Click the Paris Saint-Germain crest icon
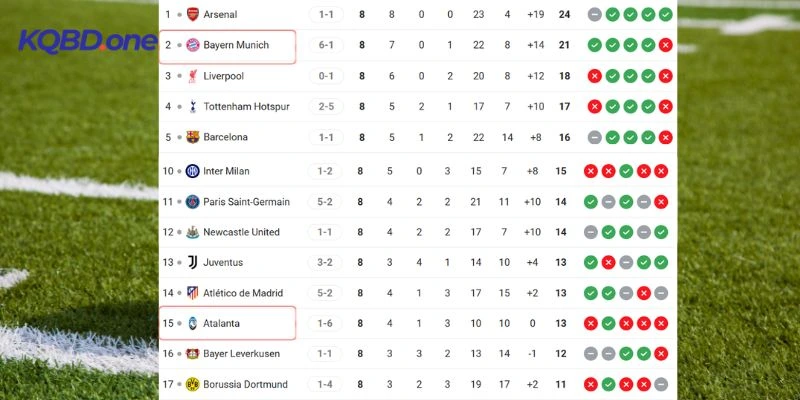The width and height of the screenshot is (800, 400). click(x=193, y=201)
